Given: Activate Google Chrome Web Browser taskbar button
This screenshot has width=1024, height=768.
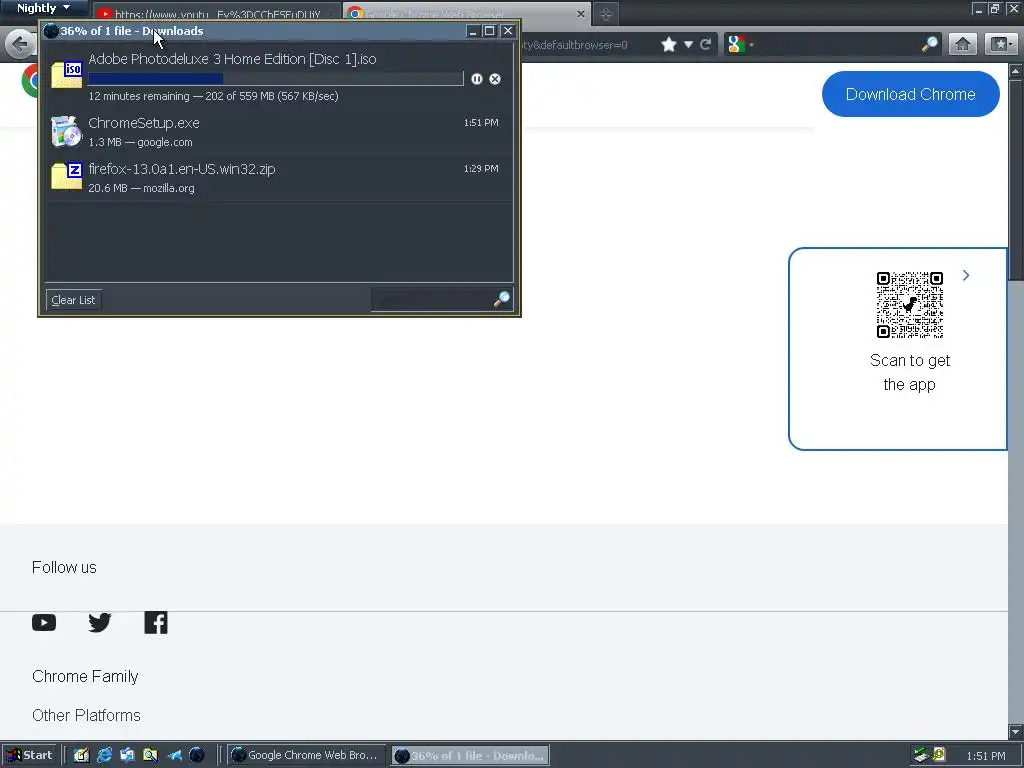Looking at the screenshot, I should click(306, 756).
